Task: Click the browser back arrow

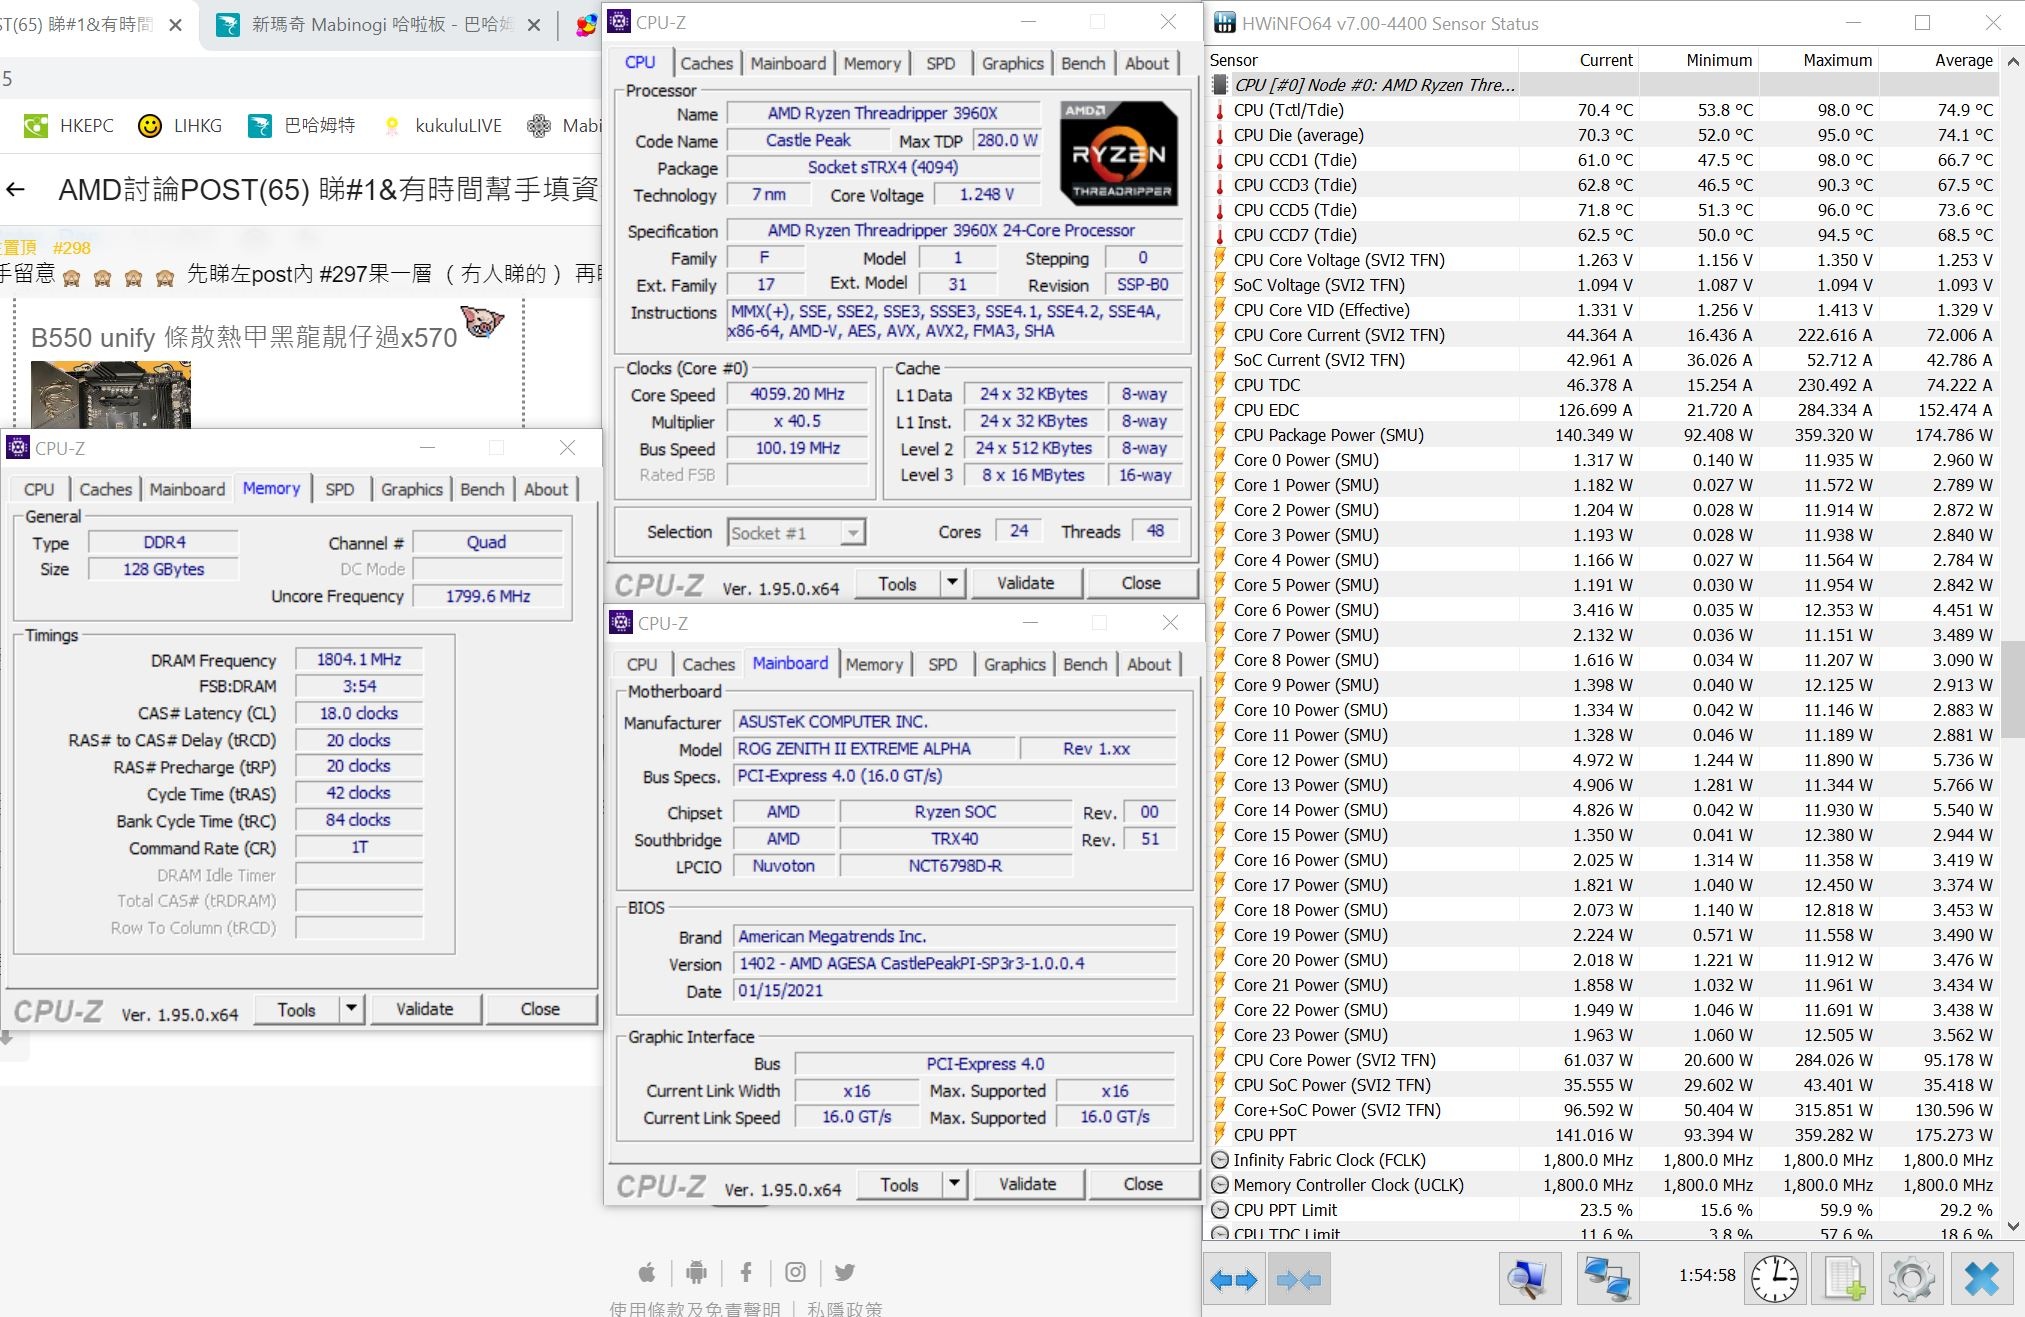Action: pyautogui.click(x=15, y=189)
